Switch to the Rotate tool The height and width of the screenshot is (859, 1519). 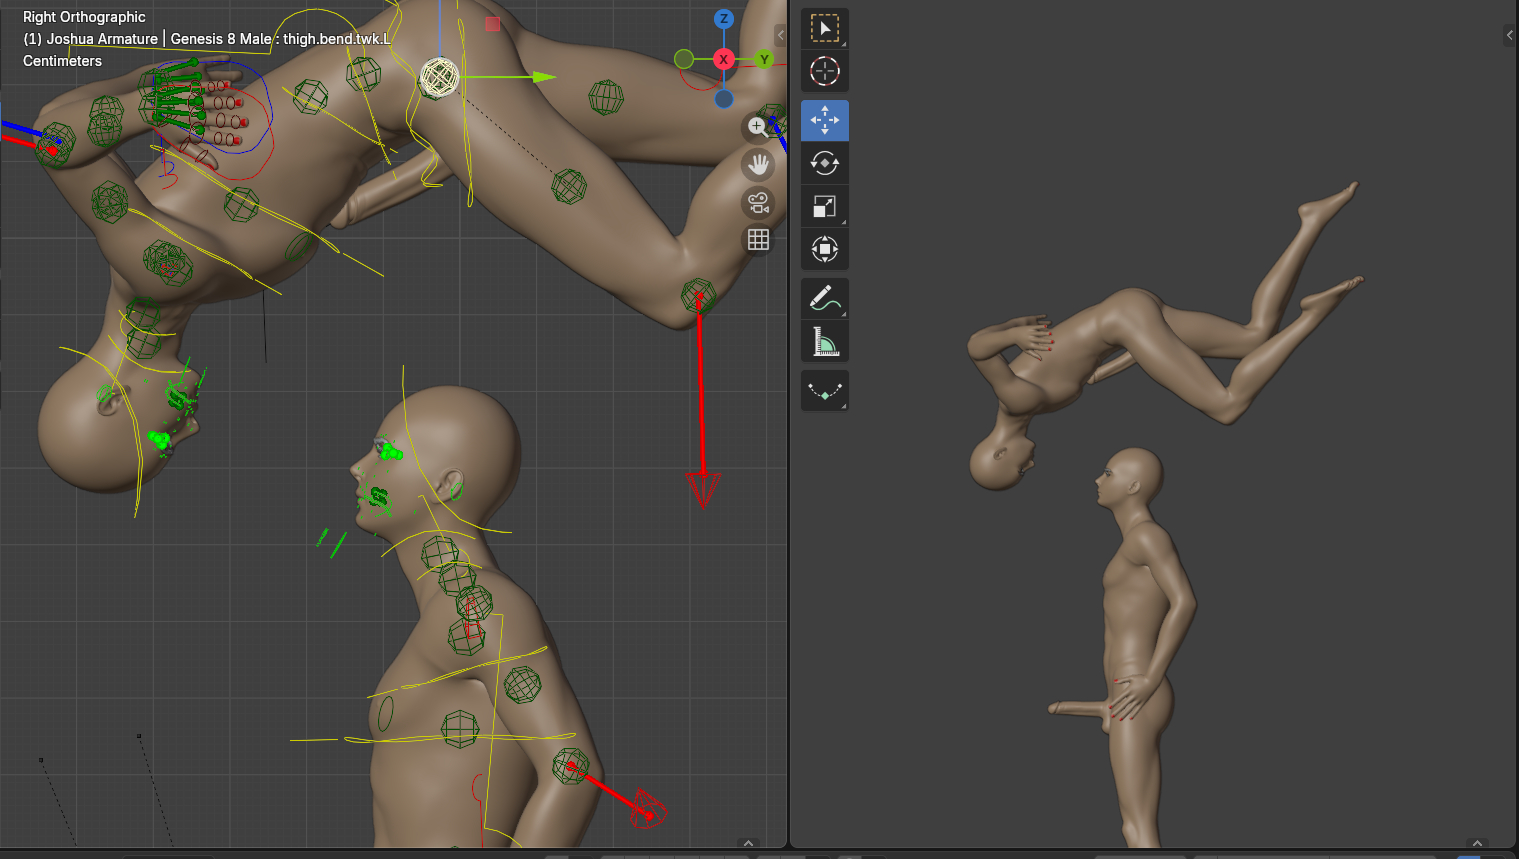[824, 163]
